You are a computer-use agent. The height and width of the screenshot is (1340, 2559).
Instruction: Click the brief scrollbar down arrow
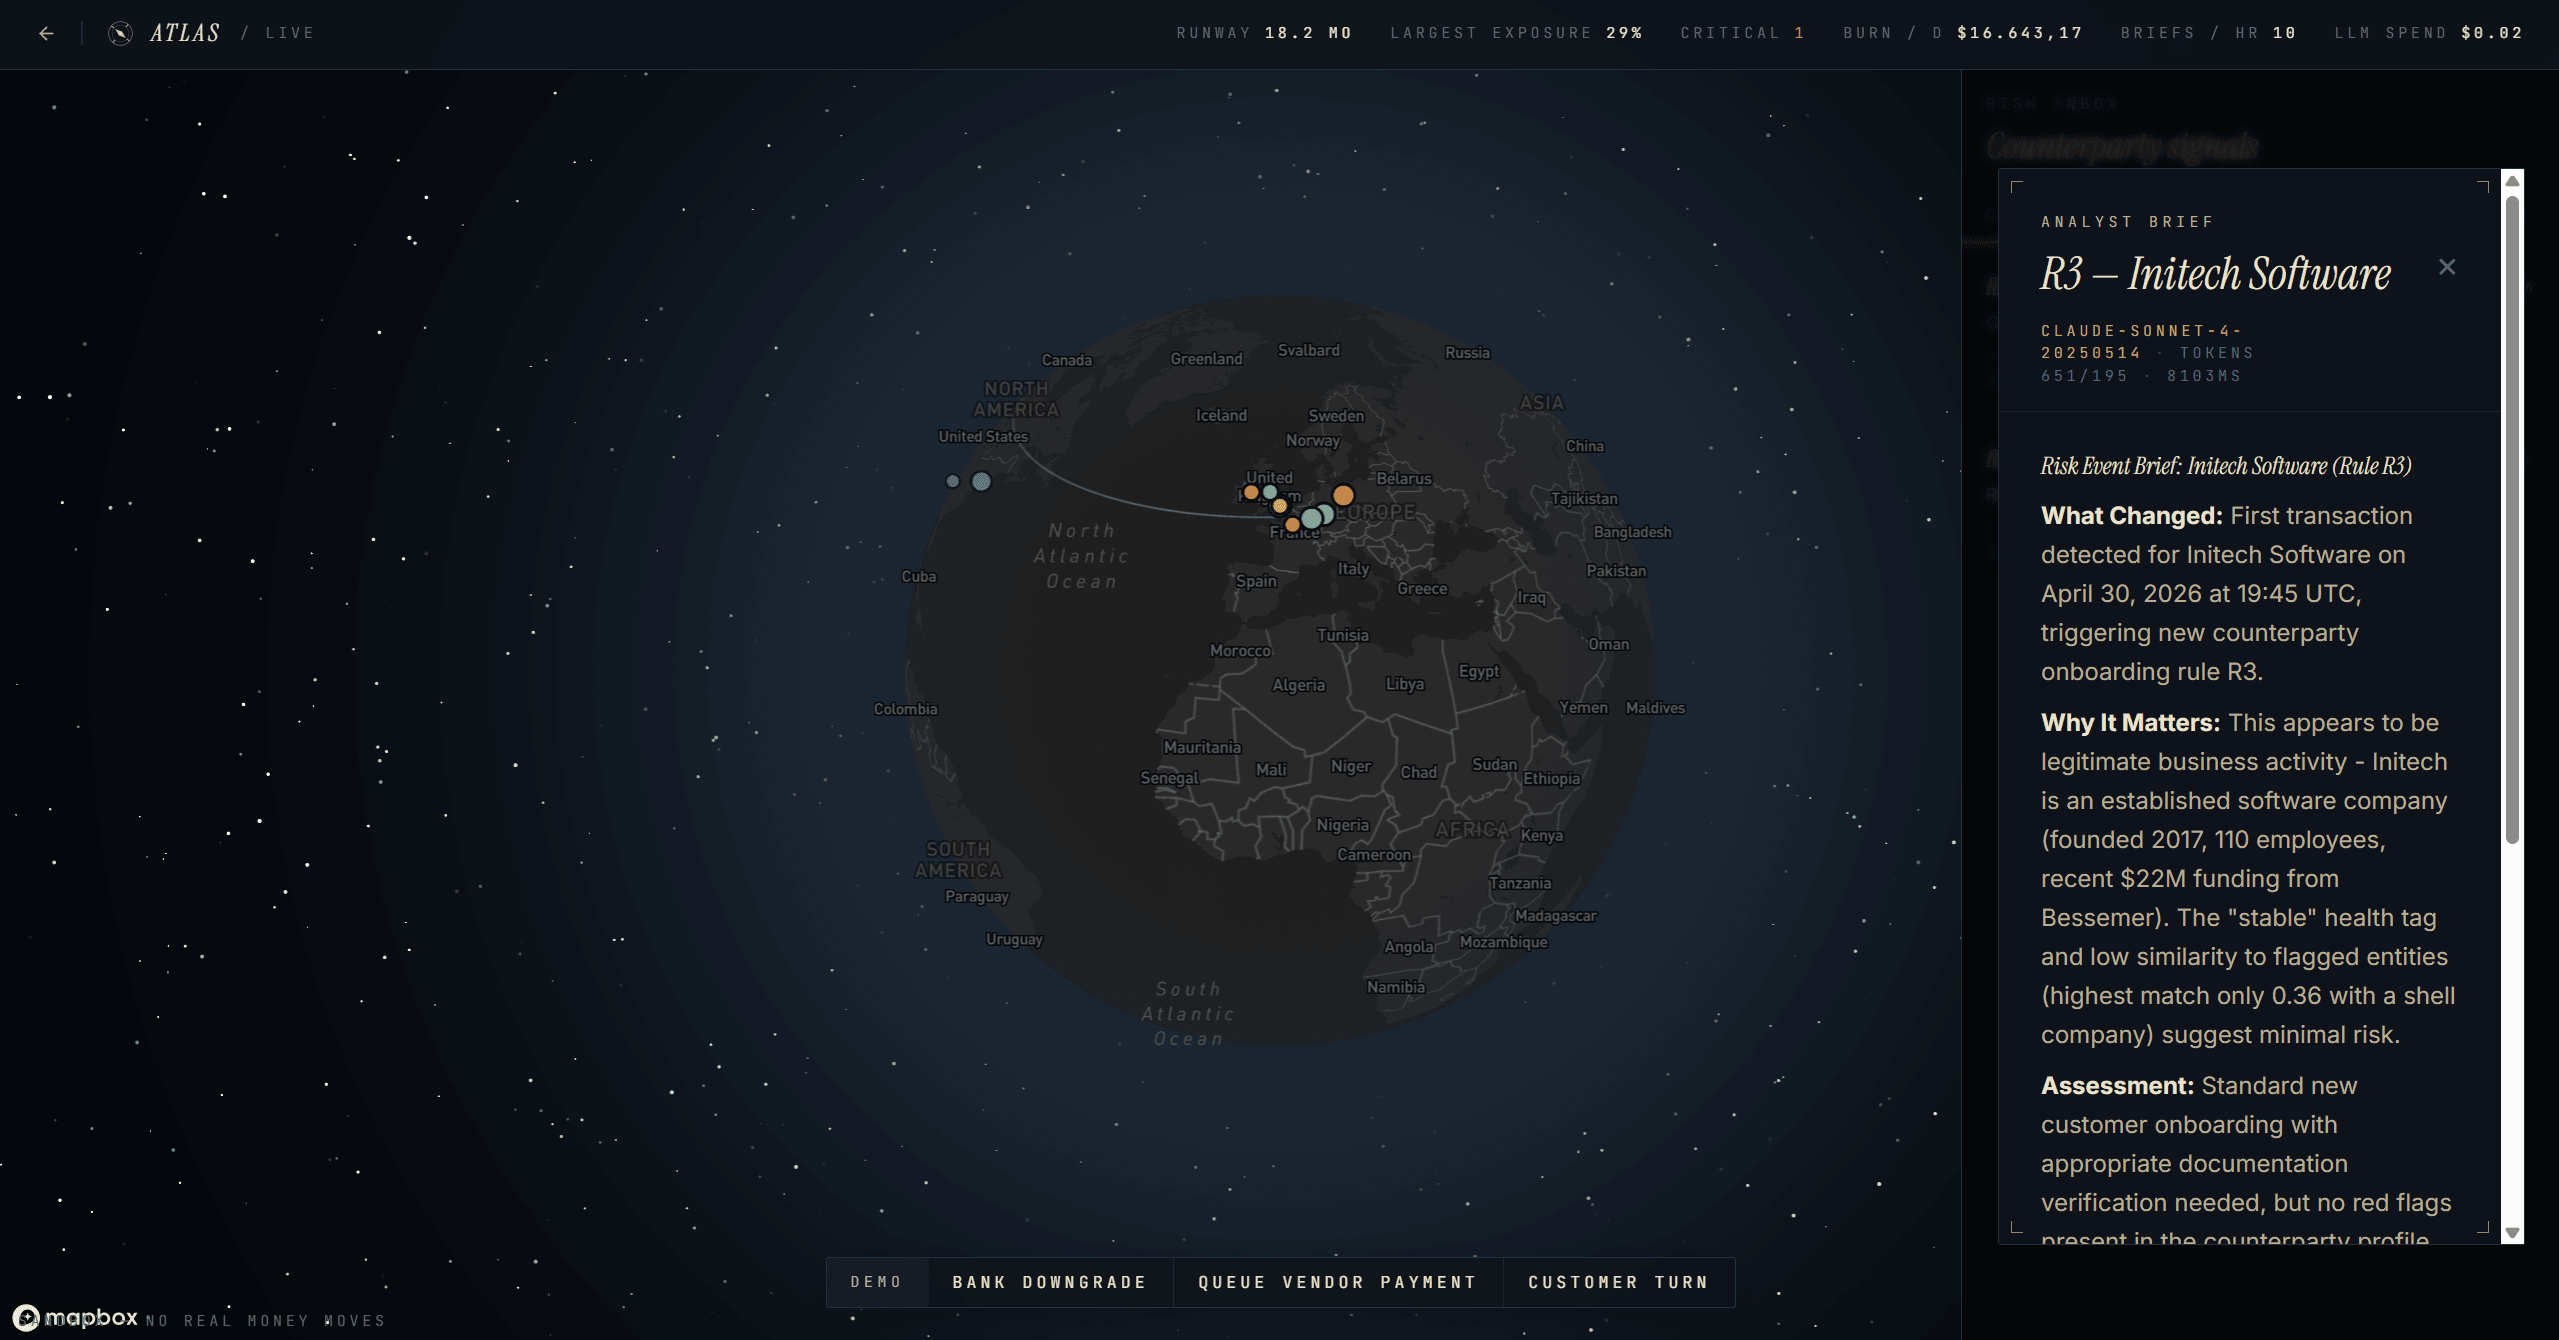pyautogui.click(x=2511, y=1233)
